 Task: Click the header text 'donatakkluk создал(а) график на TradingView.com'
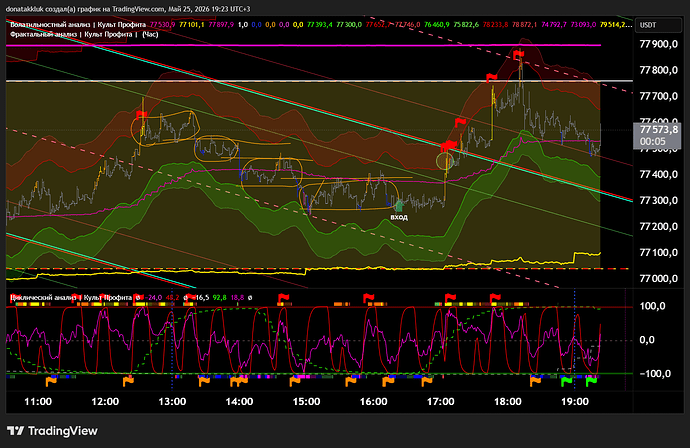(x=86, y=9)
